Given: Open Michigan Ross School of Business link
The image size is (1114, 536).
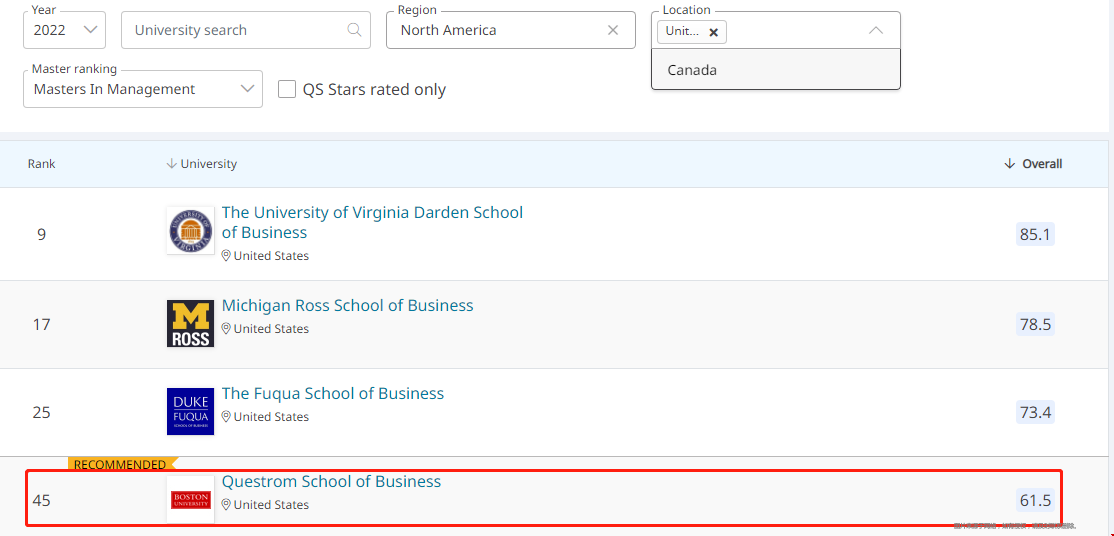Looking at the screenshot, I should coord(347,306).
